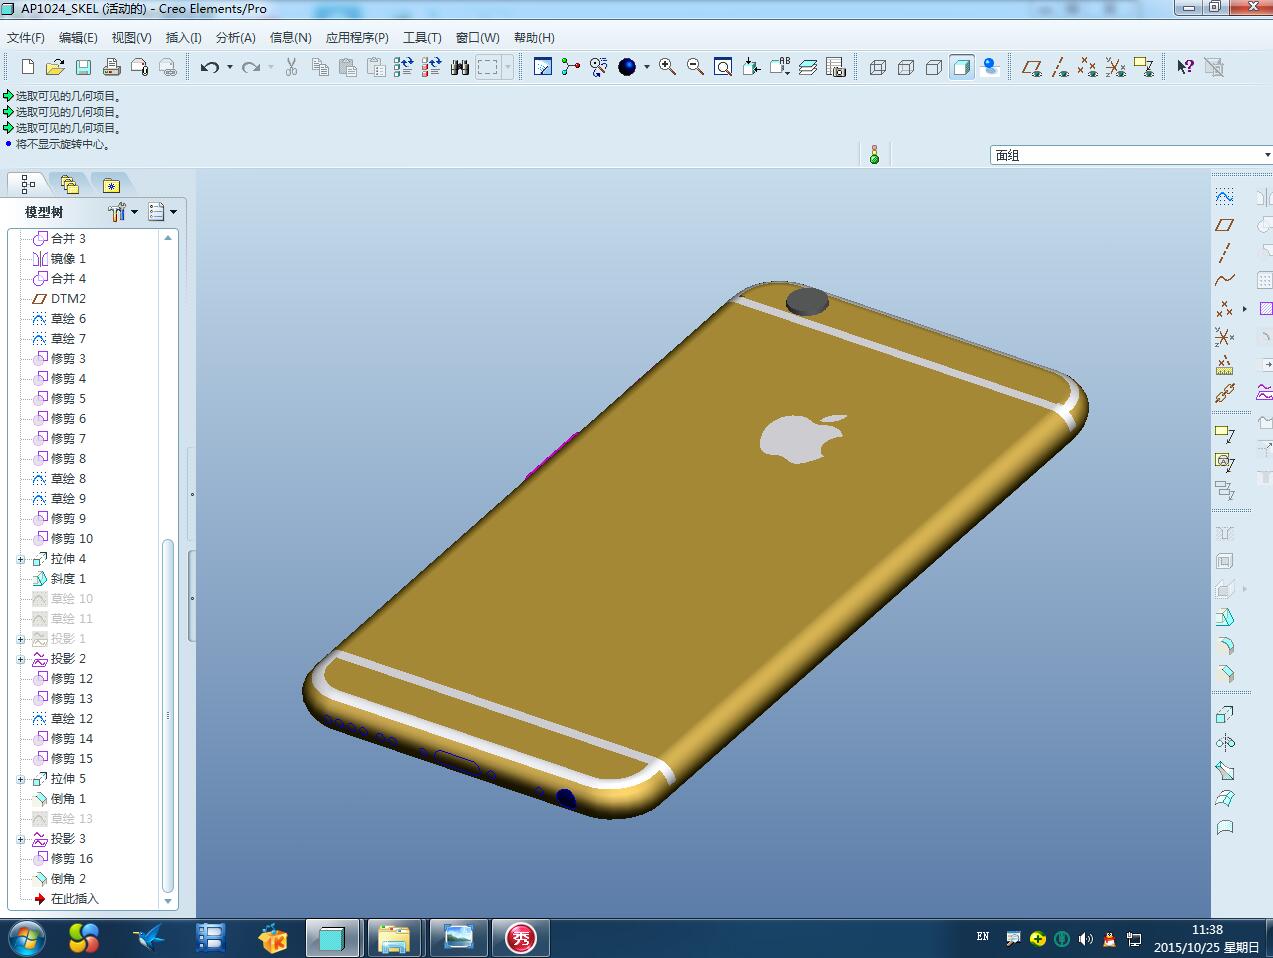
Task: Expand the 投影 2 tree node
Action: click(x=21, y=659)
